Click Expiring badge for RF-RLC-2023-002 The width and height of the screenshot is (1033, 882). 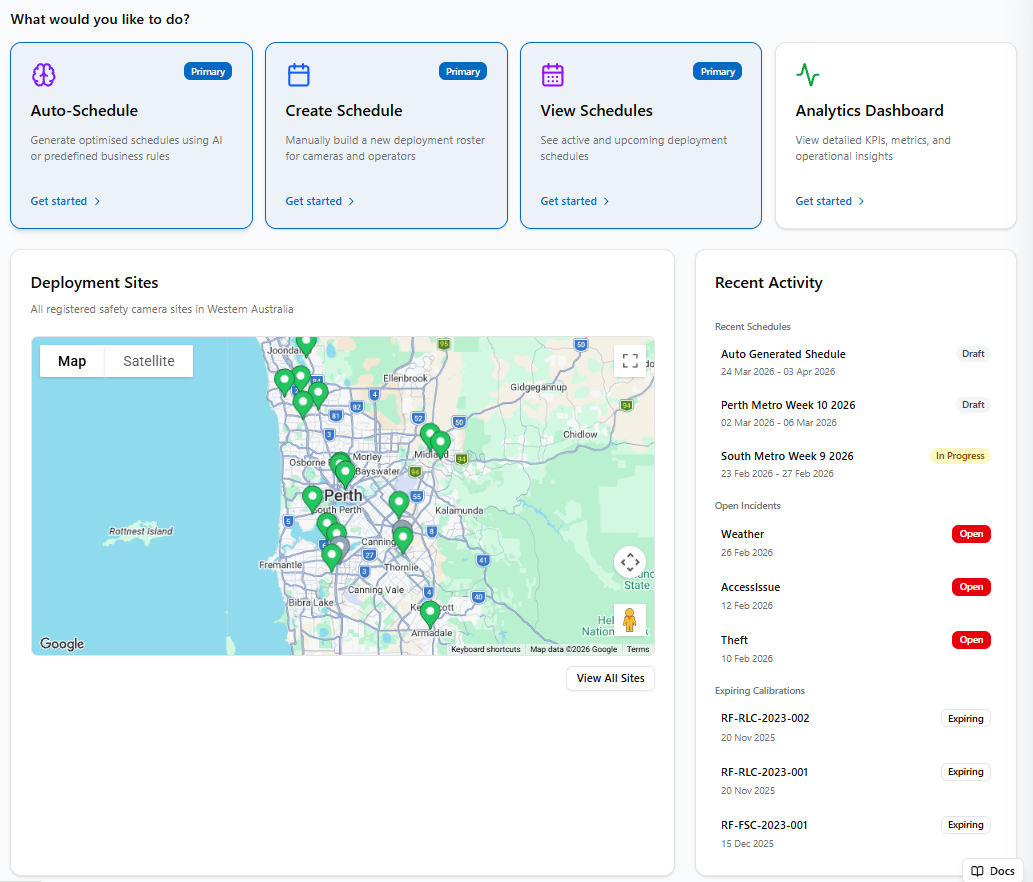[x=966, y=719]
